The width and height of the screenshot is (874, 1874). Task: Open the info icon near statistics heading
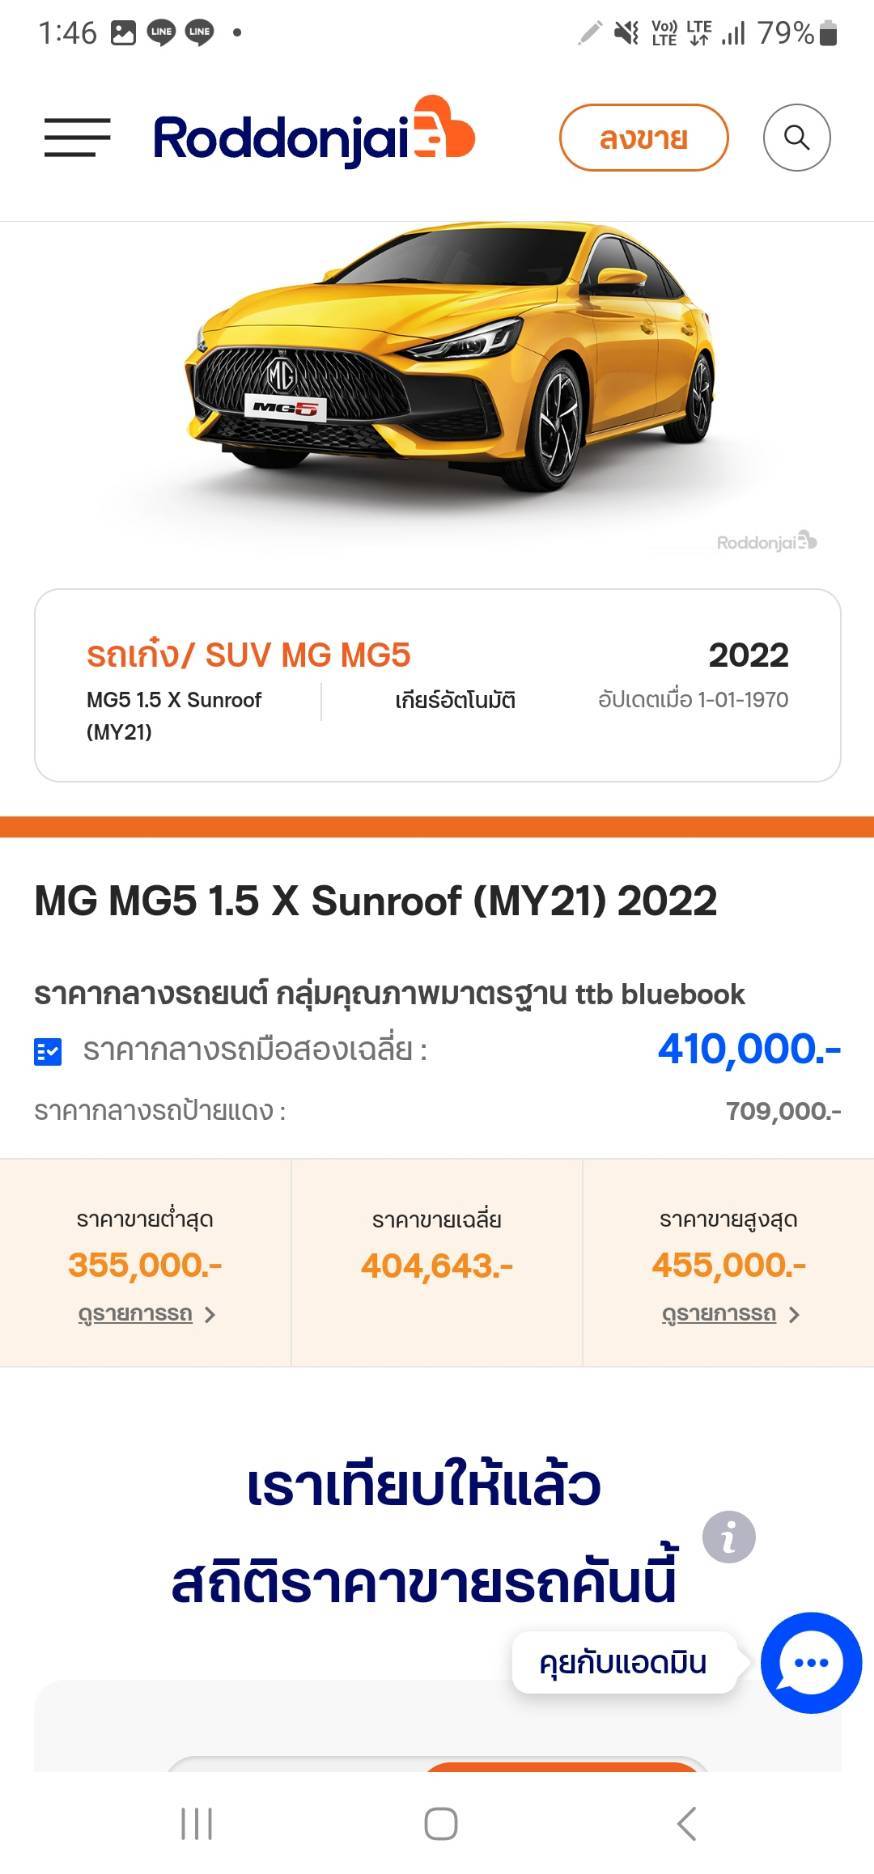click(728, 1537)
